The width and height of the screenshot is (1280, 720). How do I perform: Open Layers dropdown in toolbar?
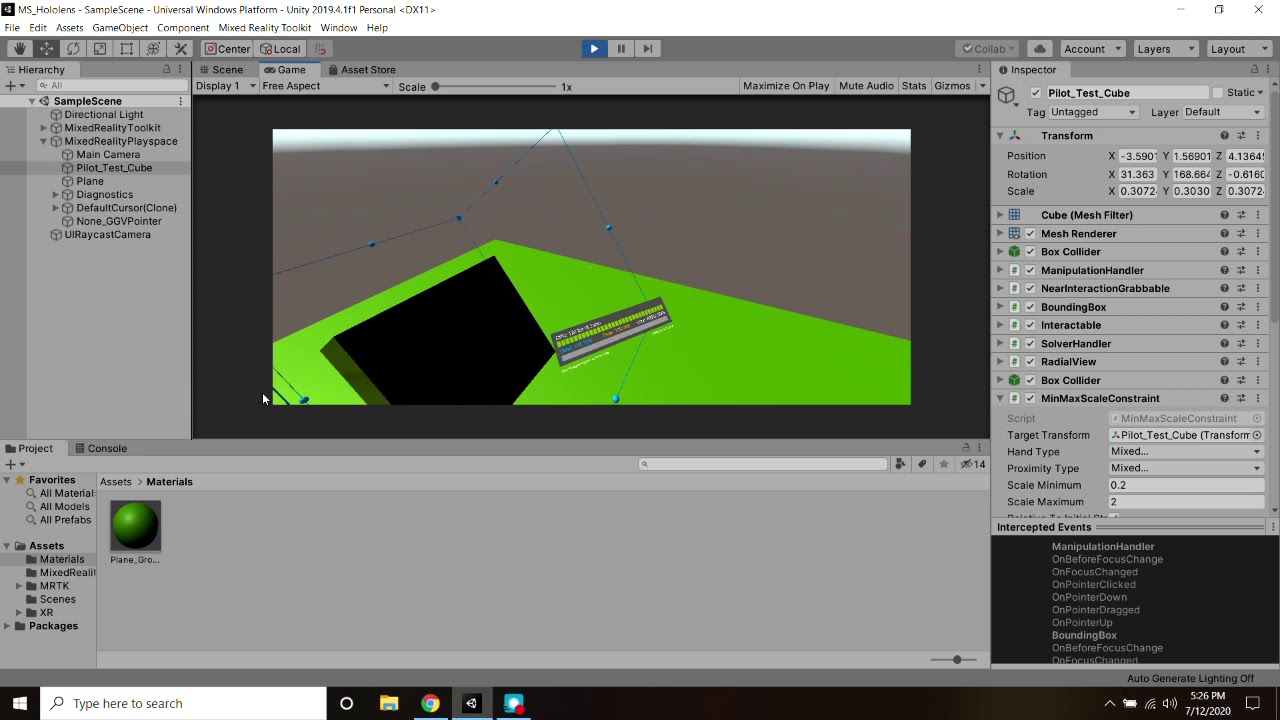1164,49
